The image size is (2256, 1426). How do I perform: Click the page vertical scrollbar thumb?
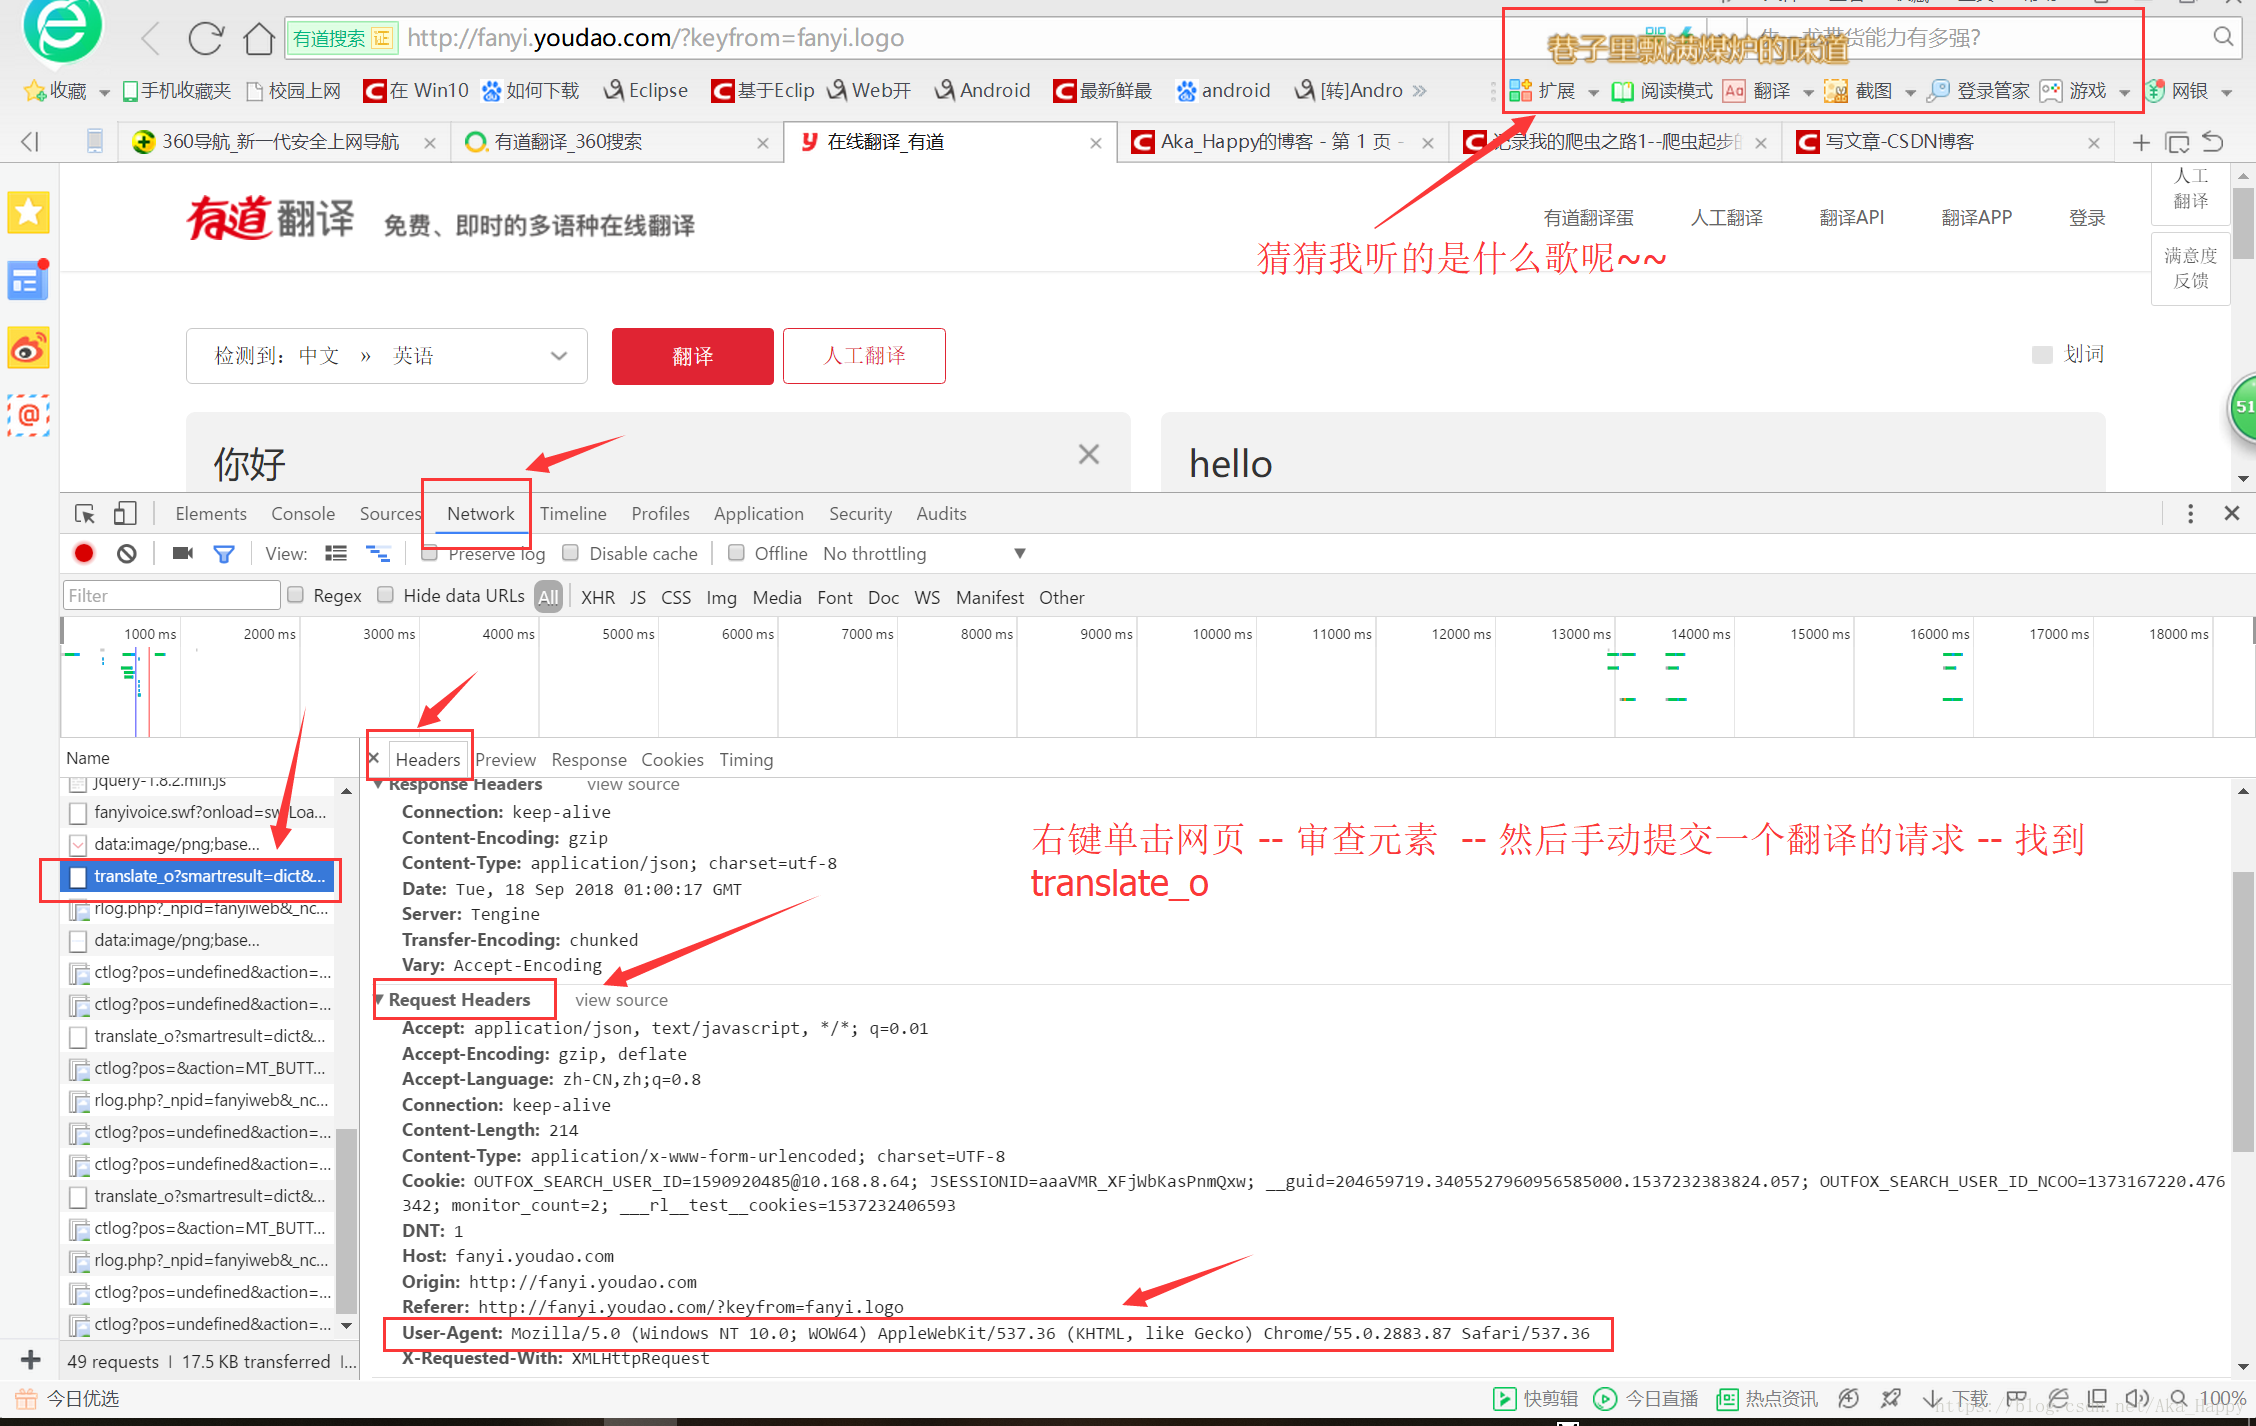click(2243, 222)
